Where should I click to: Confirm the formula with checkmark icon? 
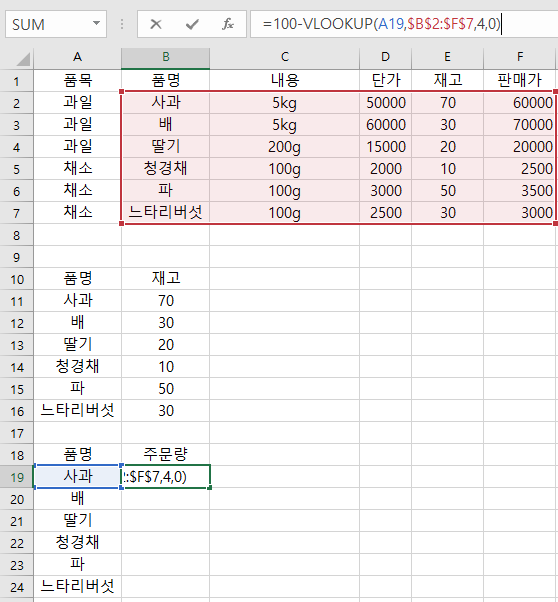192,25
